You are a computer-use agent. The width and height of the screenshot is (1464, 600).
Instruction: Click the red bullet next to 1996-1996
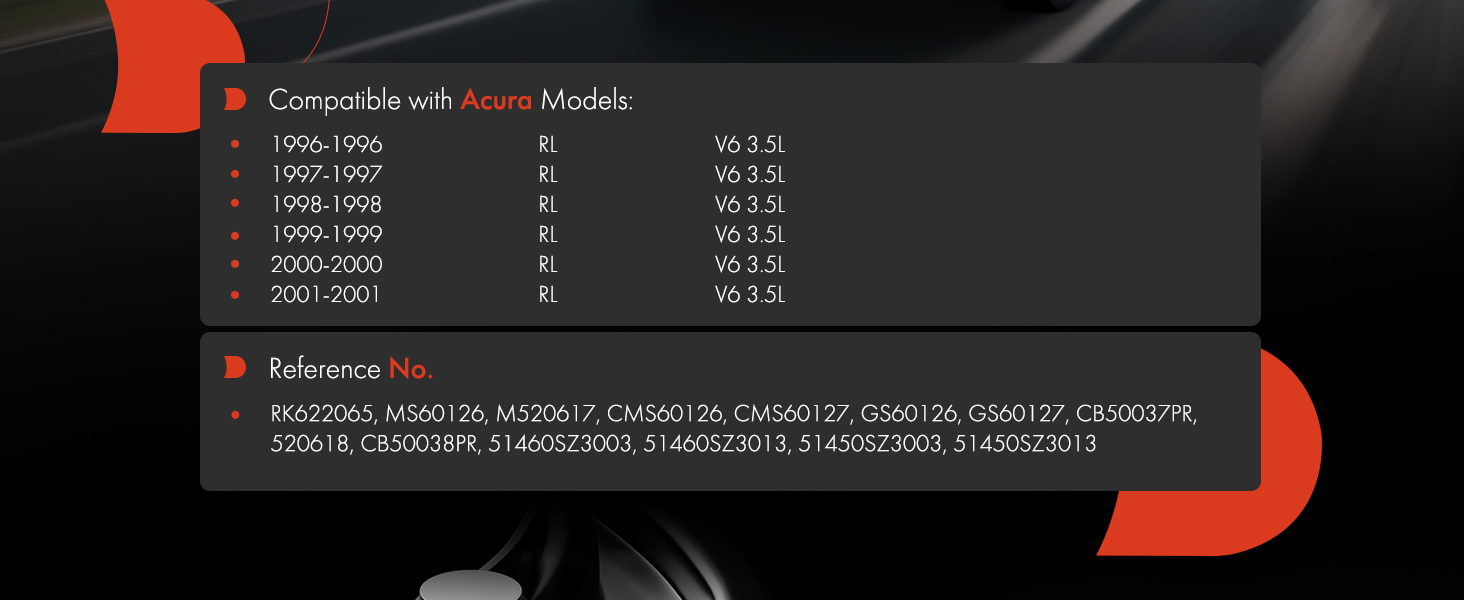tap(235, 144)
